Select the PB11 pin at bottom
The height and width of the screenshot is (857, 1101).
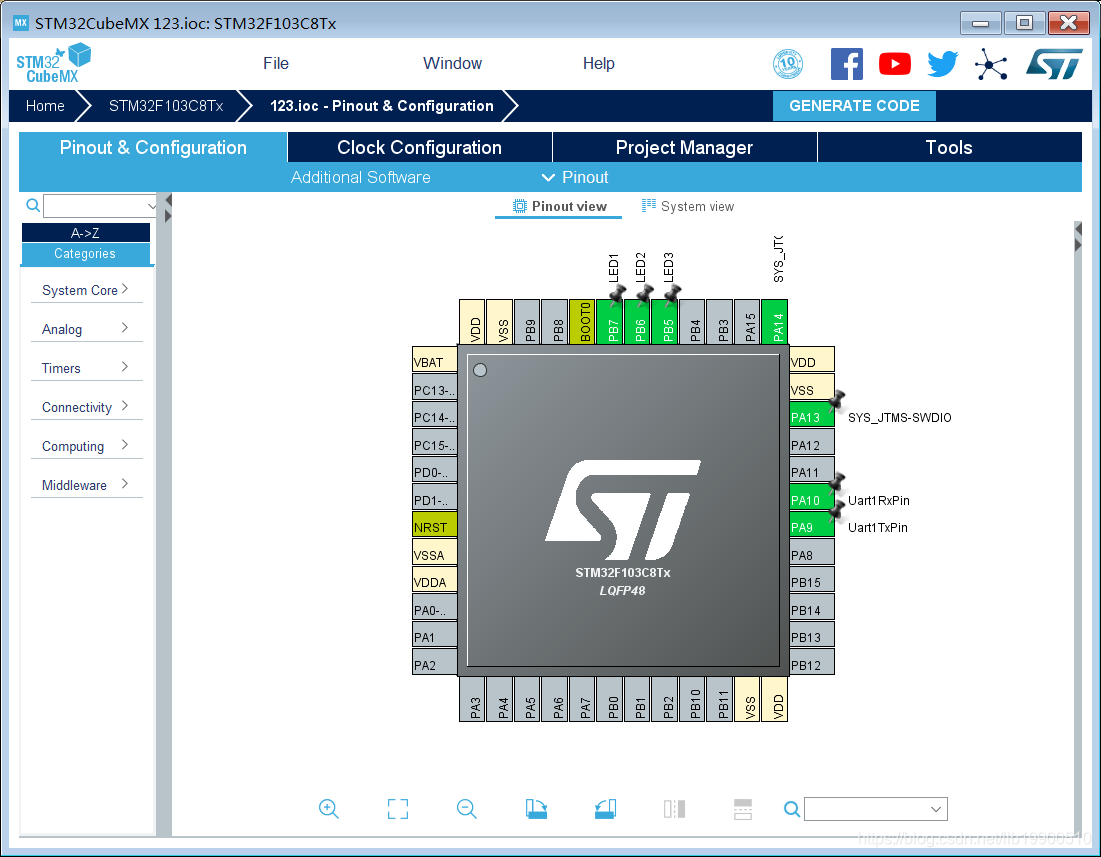pyautogui.click(x=720, y=699)
